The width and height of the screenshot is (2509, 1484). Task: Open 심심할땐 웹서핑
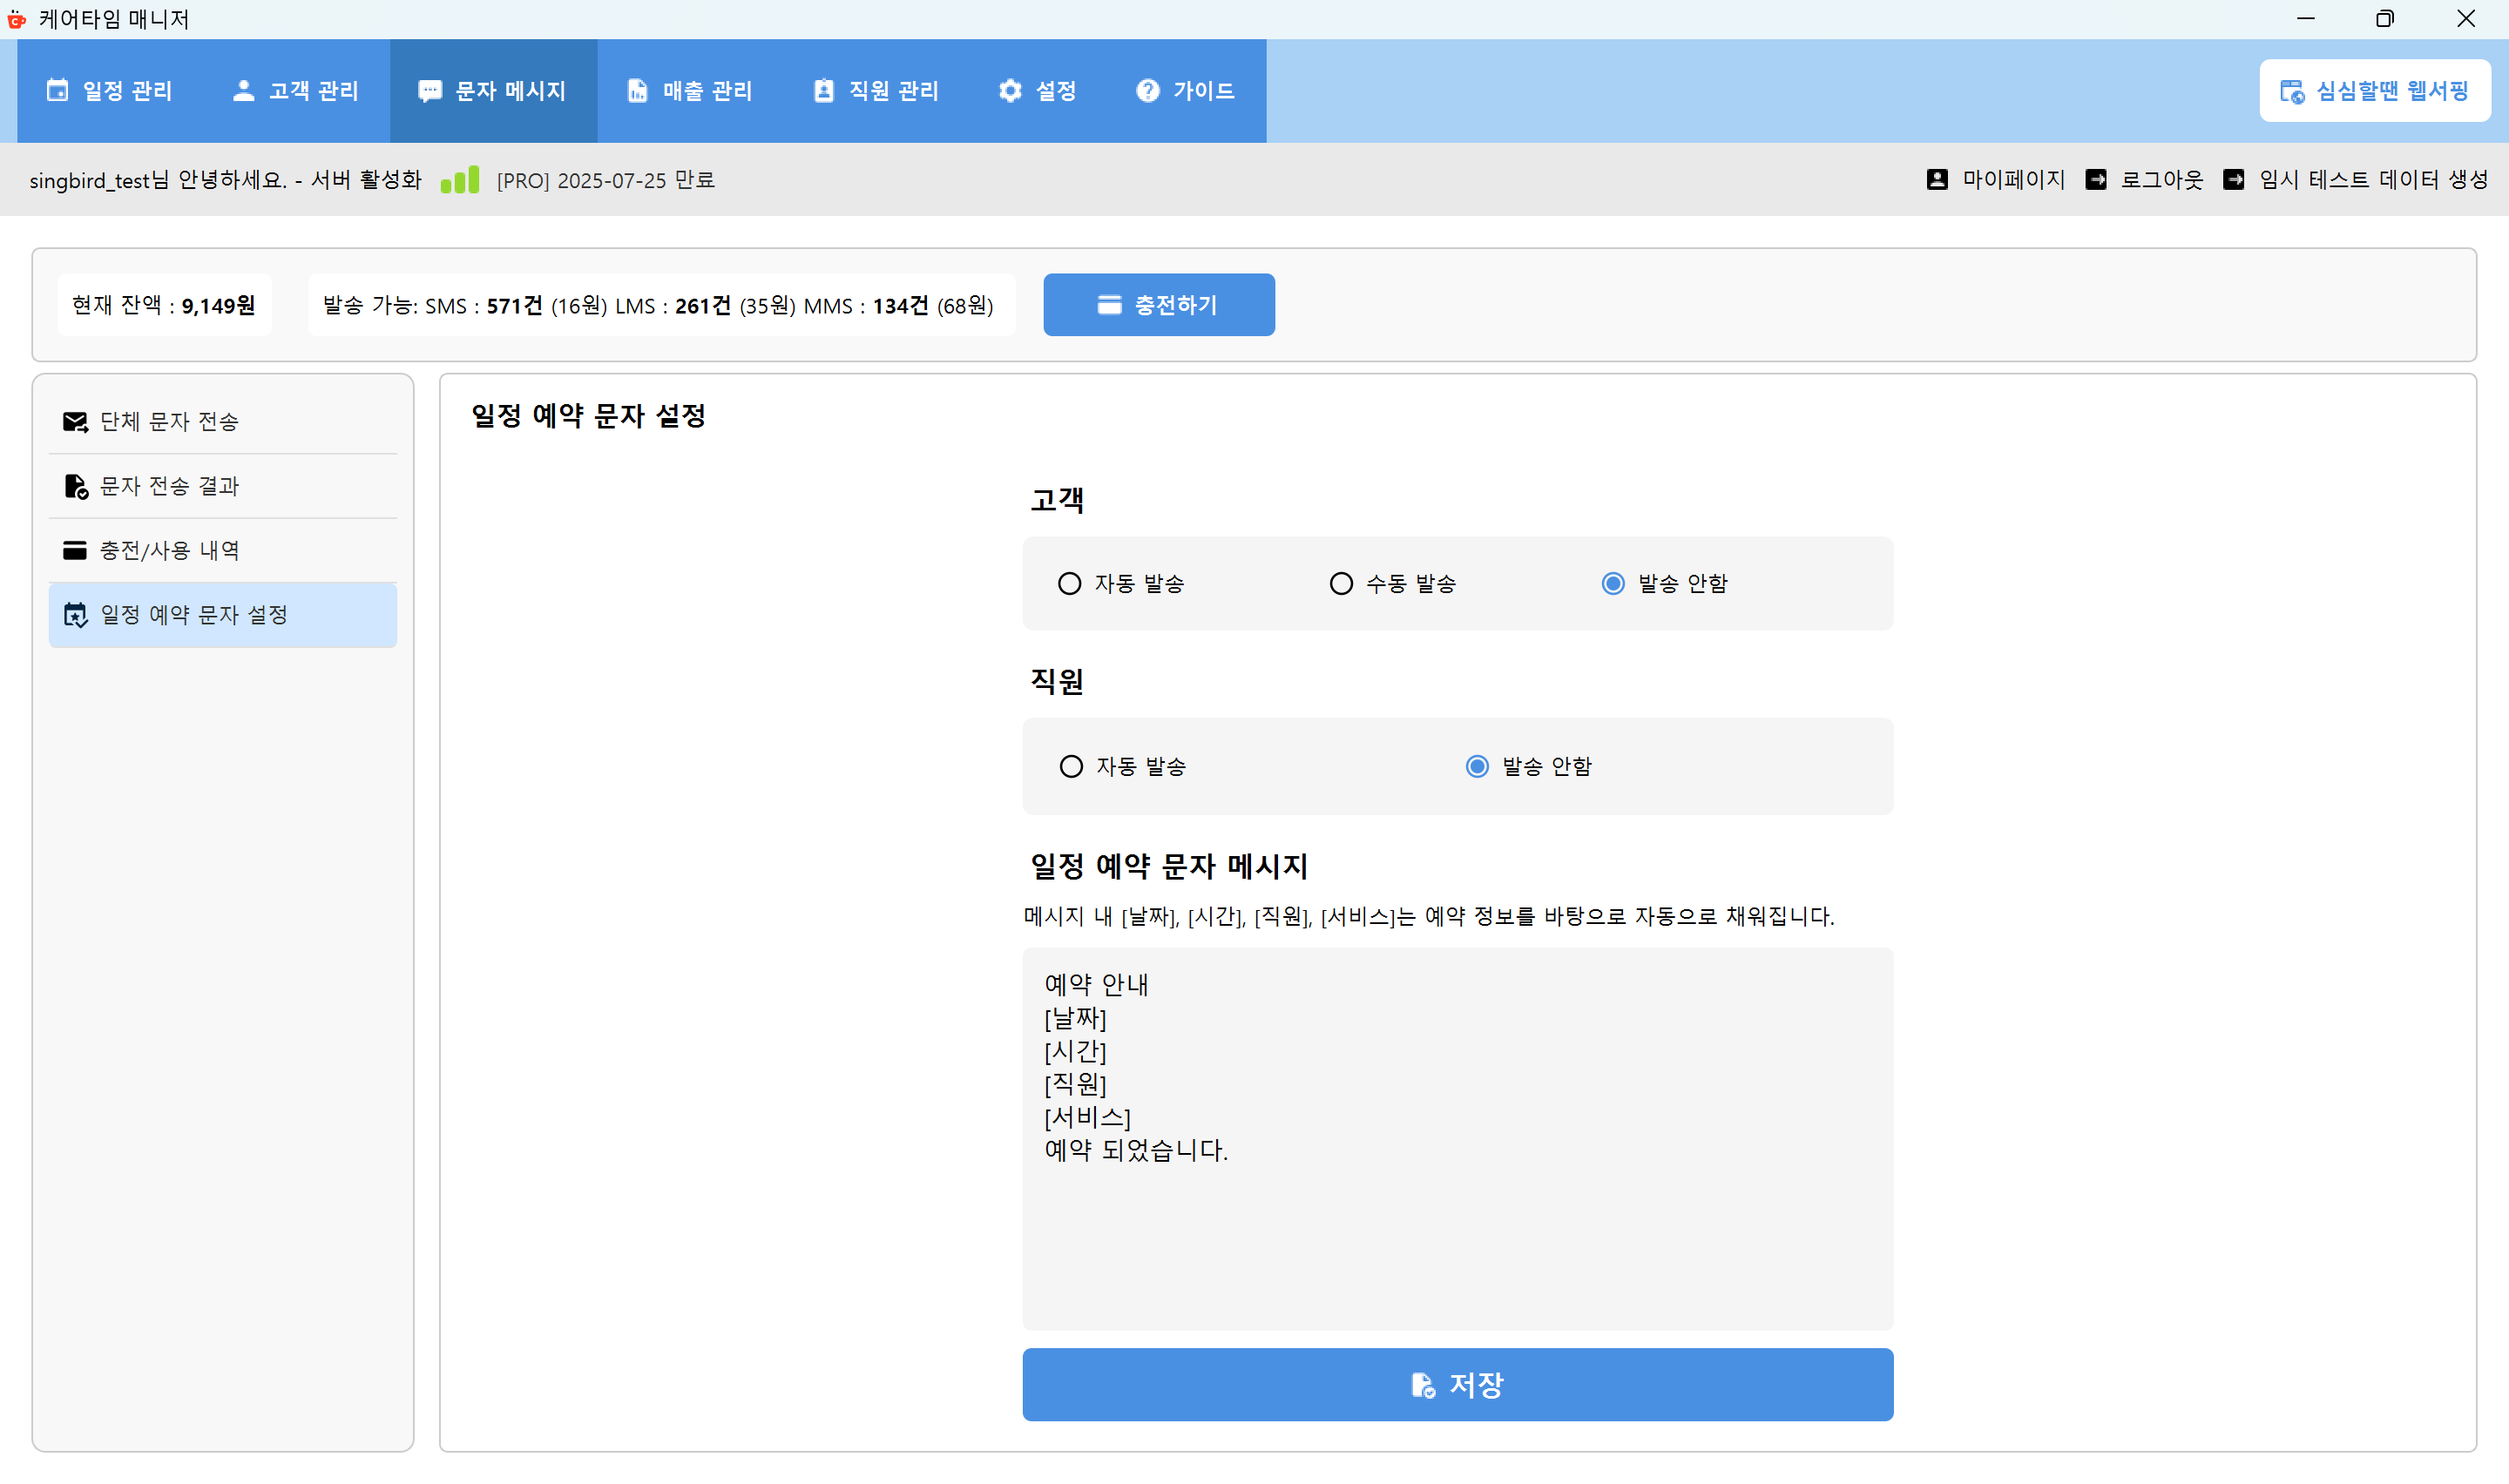pyautogui.click(x=2374, y=90)
